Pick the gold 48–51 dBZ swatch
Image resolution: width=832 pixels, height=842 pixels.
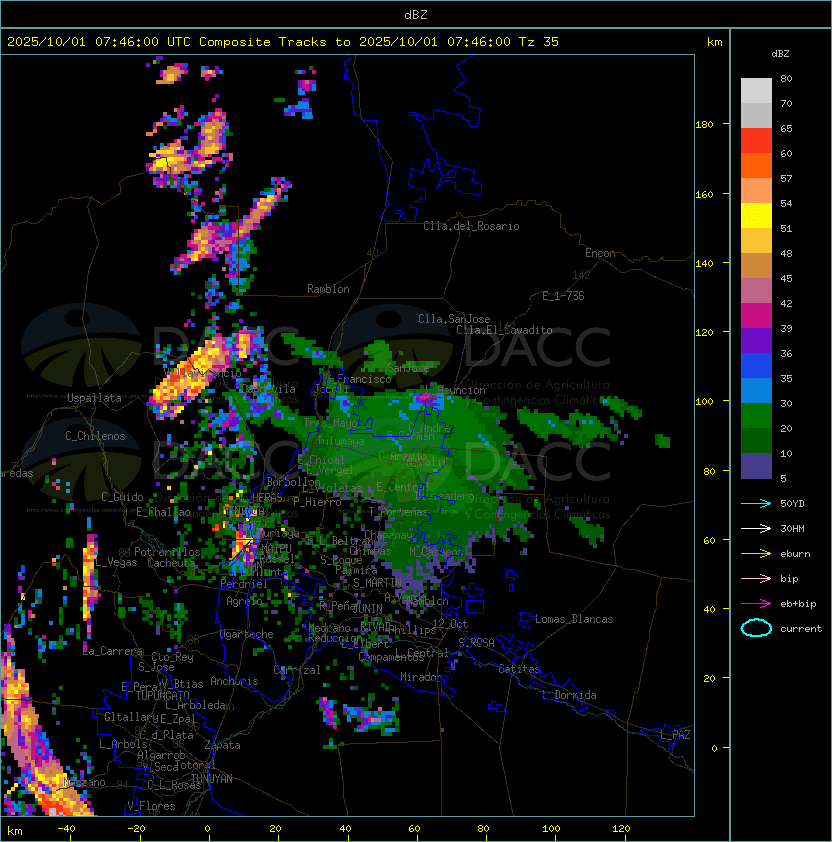click(756, 241)
